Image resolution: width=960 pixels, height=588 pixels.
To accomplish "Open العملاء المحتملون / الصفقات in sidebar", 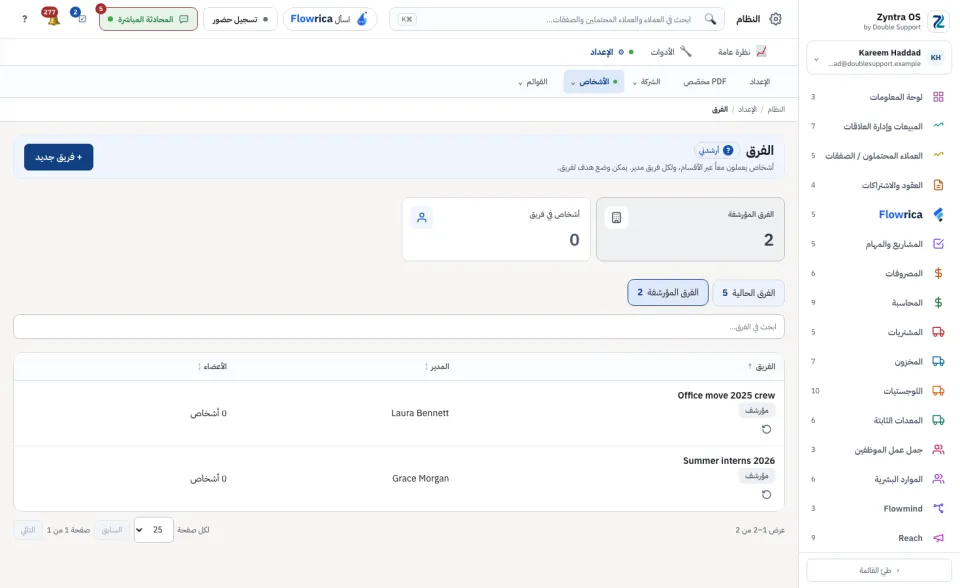I will pyautogui.click(x=879, y=156).
